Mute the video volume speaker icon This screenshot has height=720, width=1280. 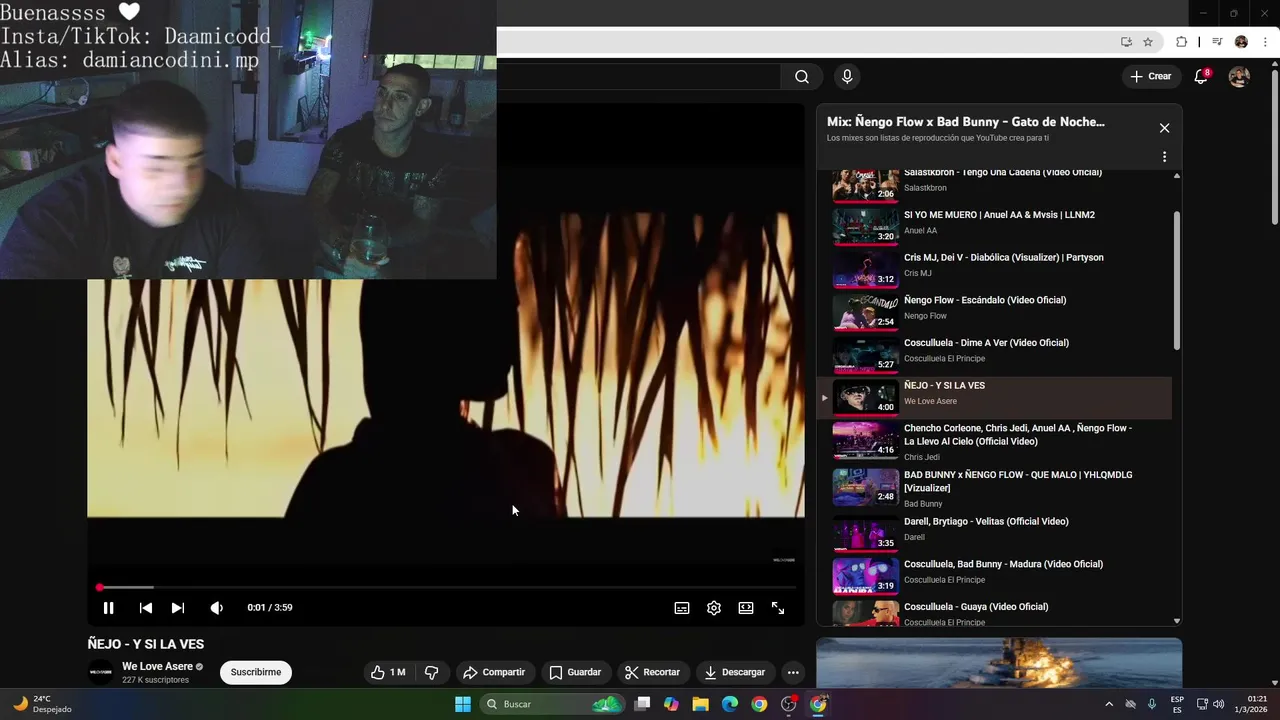point(217,608)
